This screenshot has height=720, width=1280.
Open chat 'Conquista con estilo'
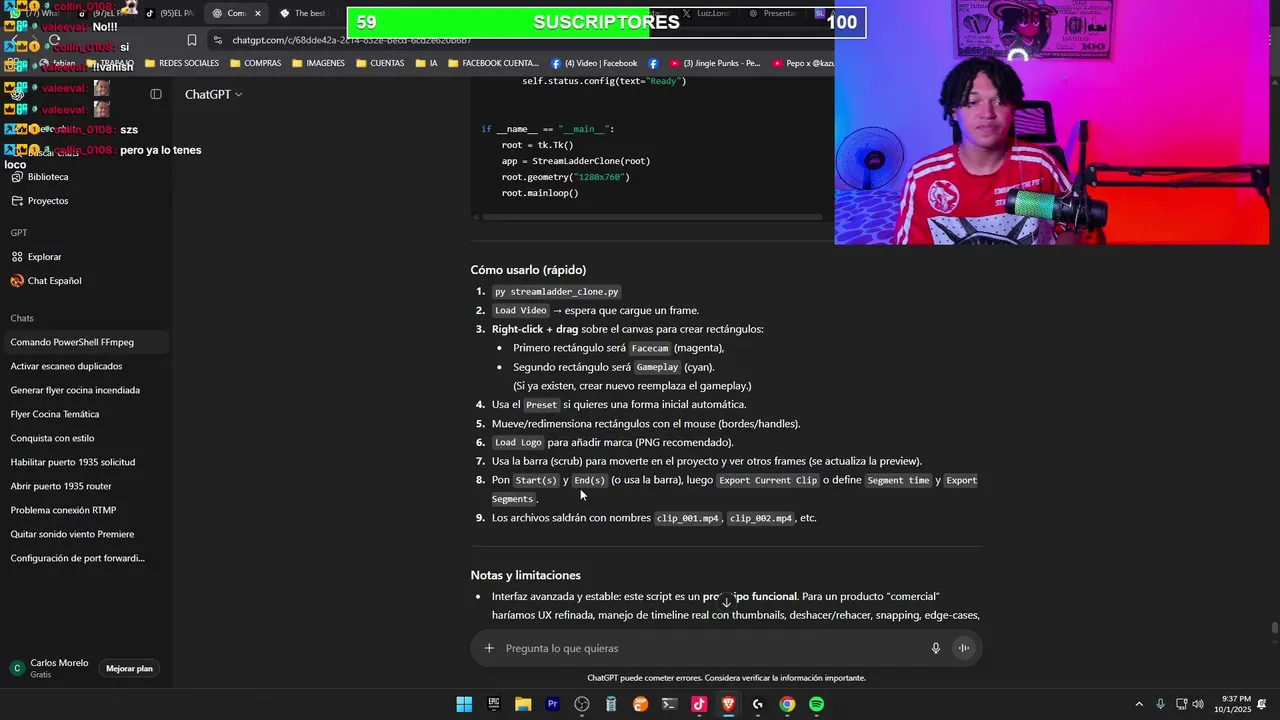coord(85,438)
